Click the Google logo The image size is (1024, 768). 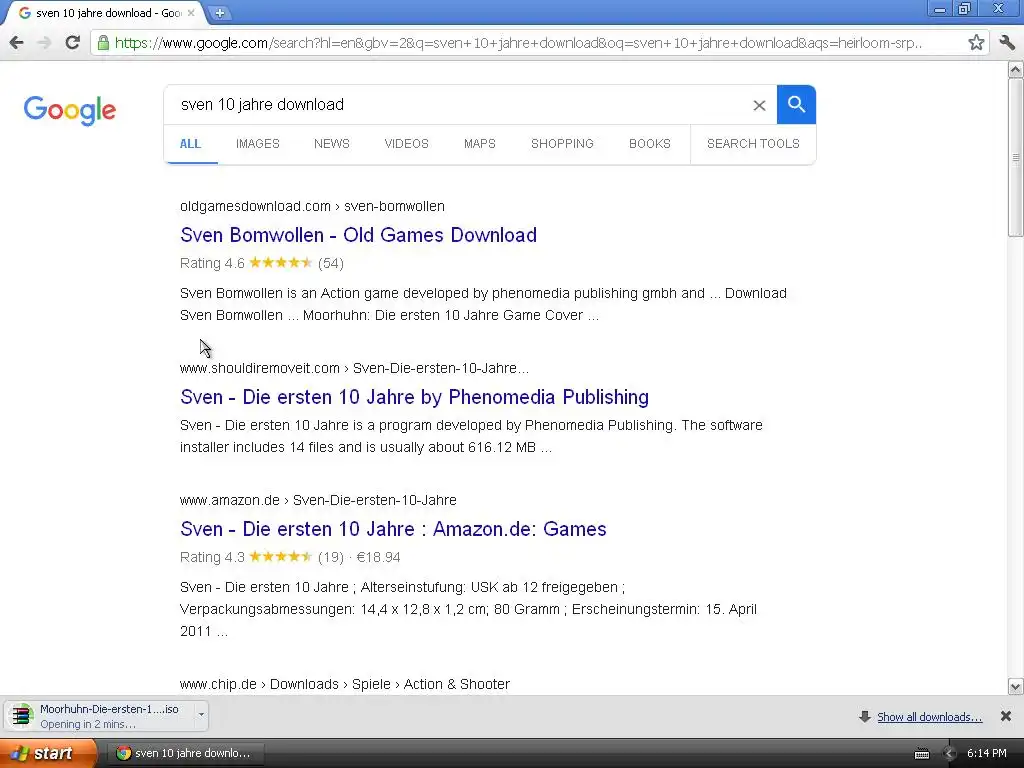(70, 110)
